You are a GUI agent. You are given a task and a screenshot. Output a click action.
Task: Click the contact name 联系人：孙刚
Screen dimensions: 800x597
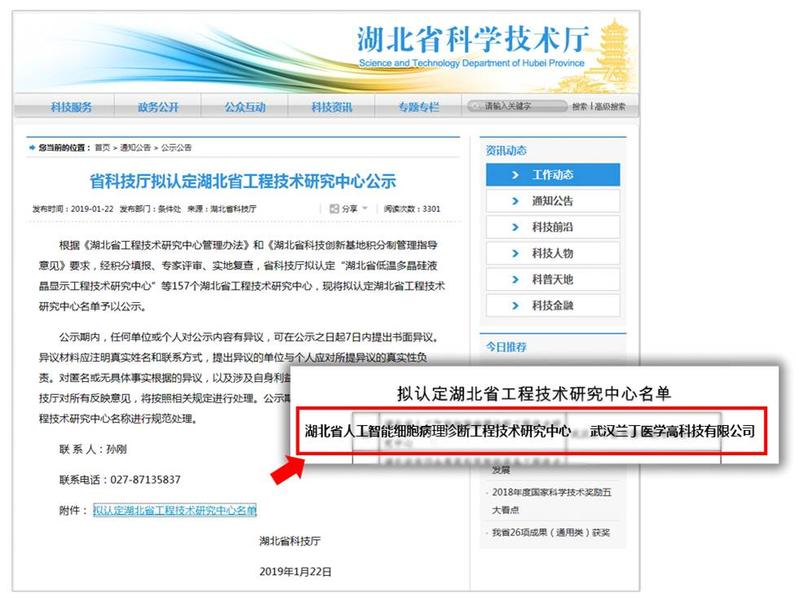pyautogui.click(x=93, y=449)
